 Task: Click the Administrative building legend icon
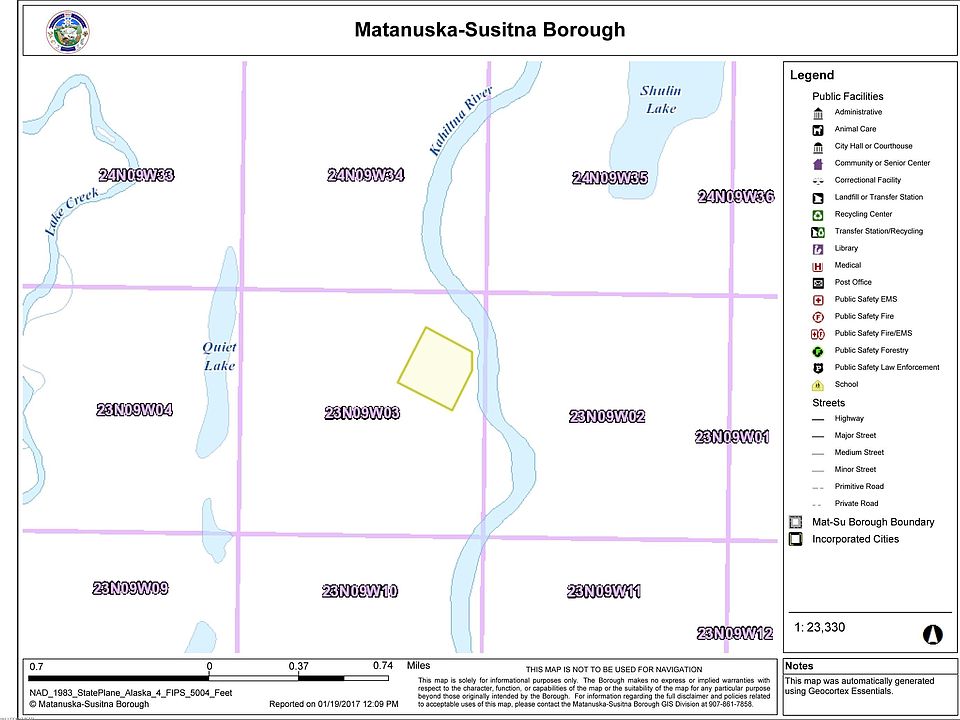[817, 113]
